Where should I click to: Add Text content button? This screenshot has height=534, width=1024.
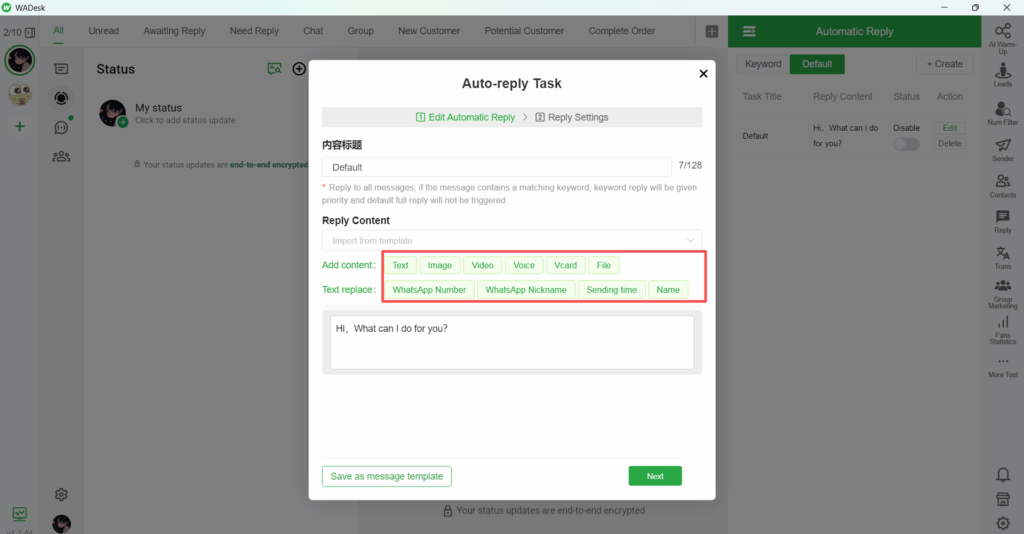coord(400,265)
